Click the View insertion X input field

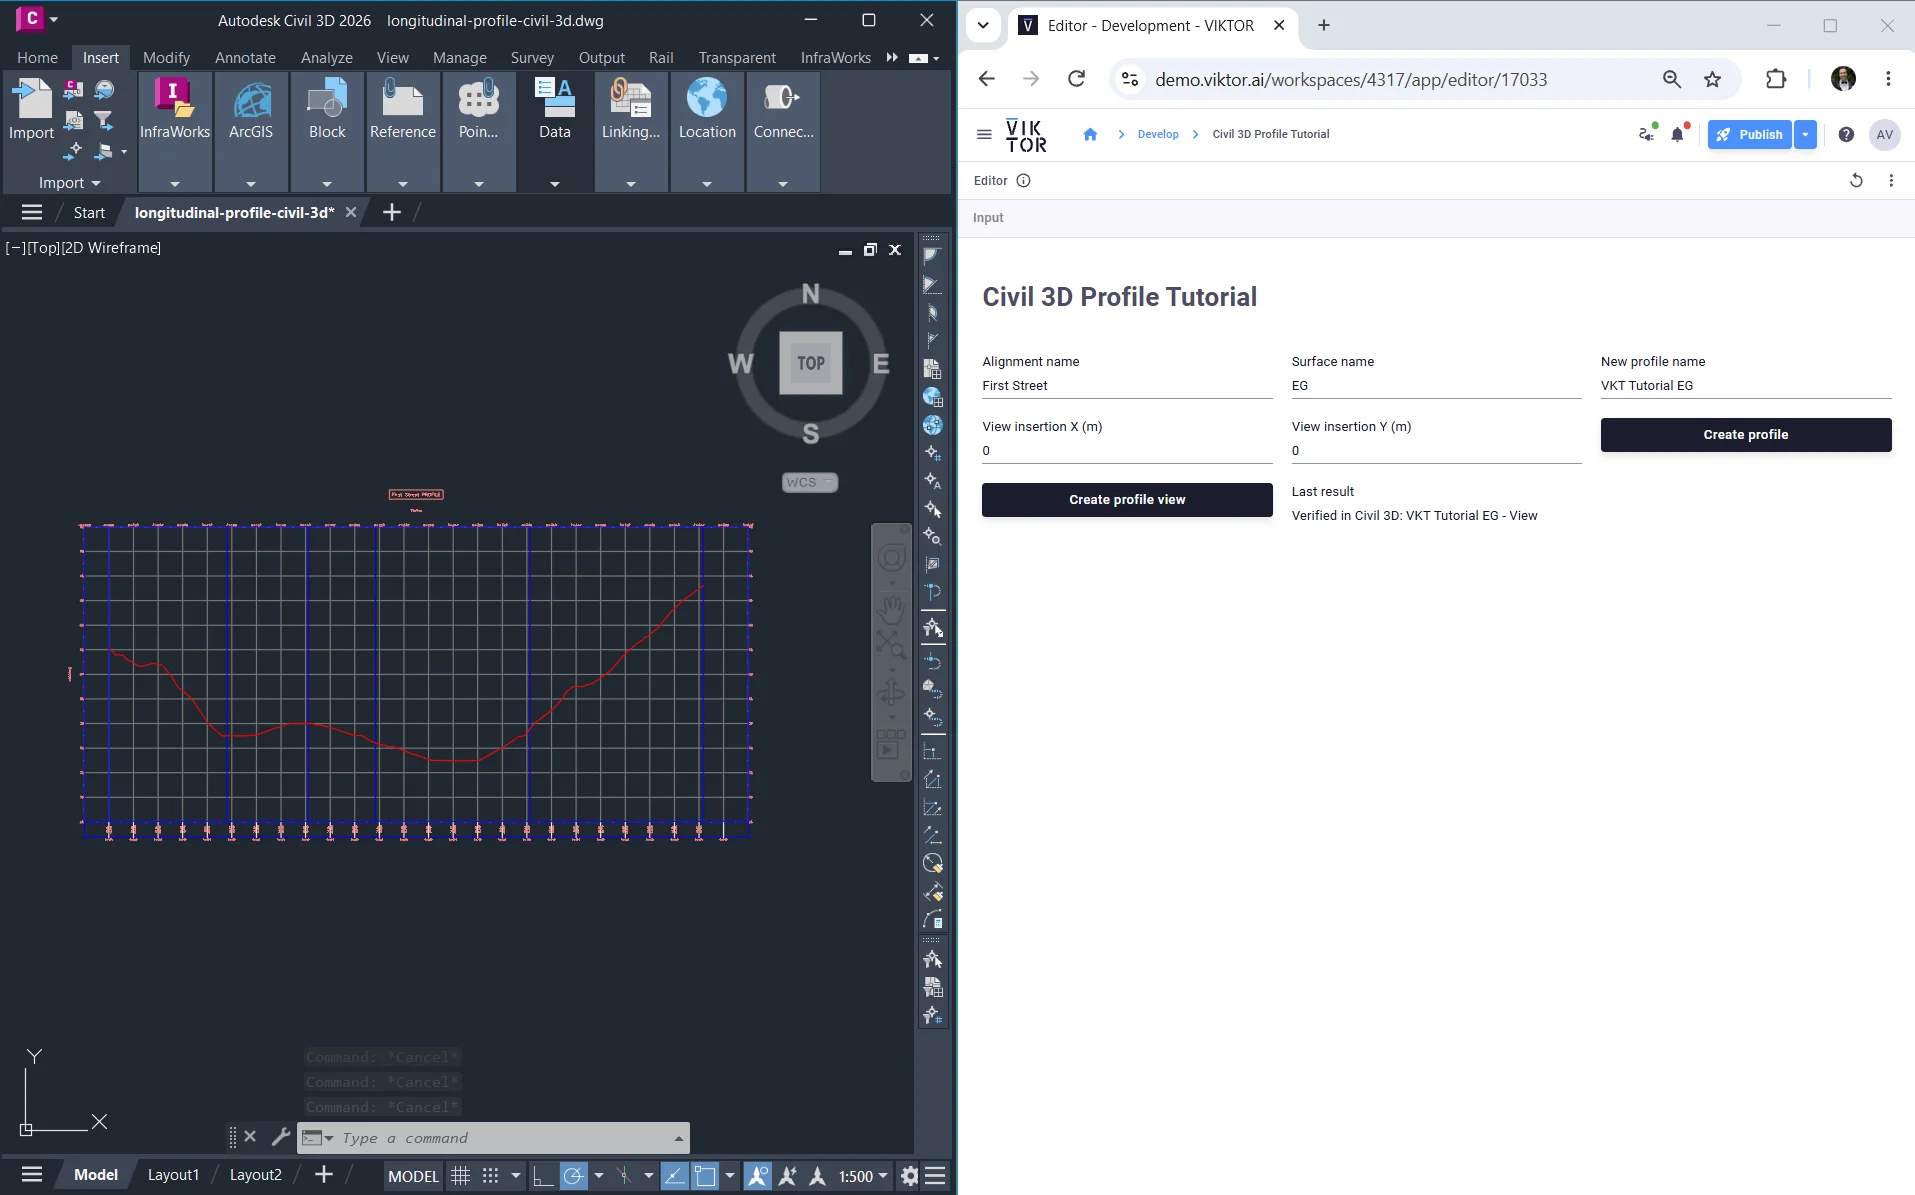tap(1127, 451)
